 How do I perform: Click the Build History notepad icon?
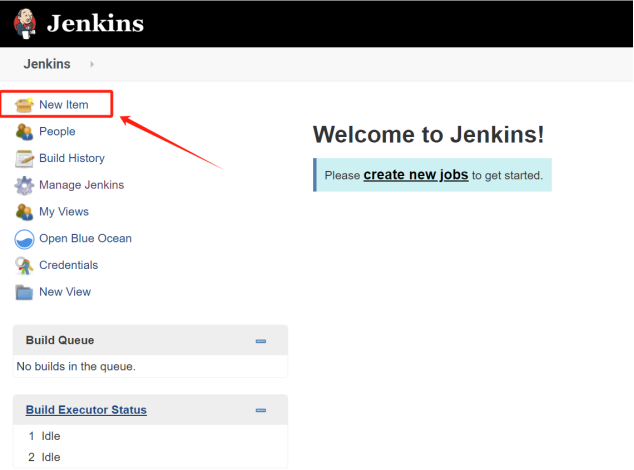click(x=24, y=159)
